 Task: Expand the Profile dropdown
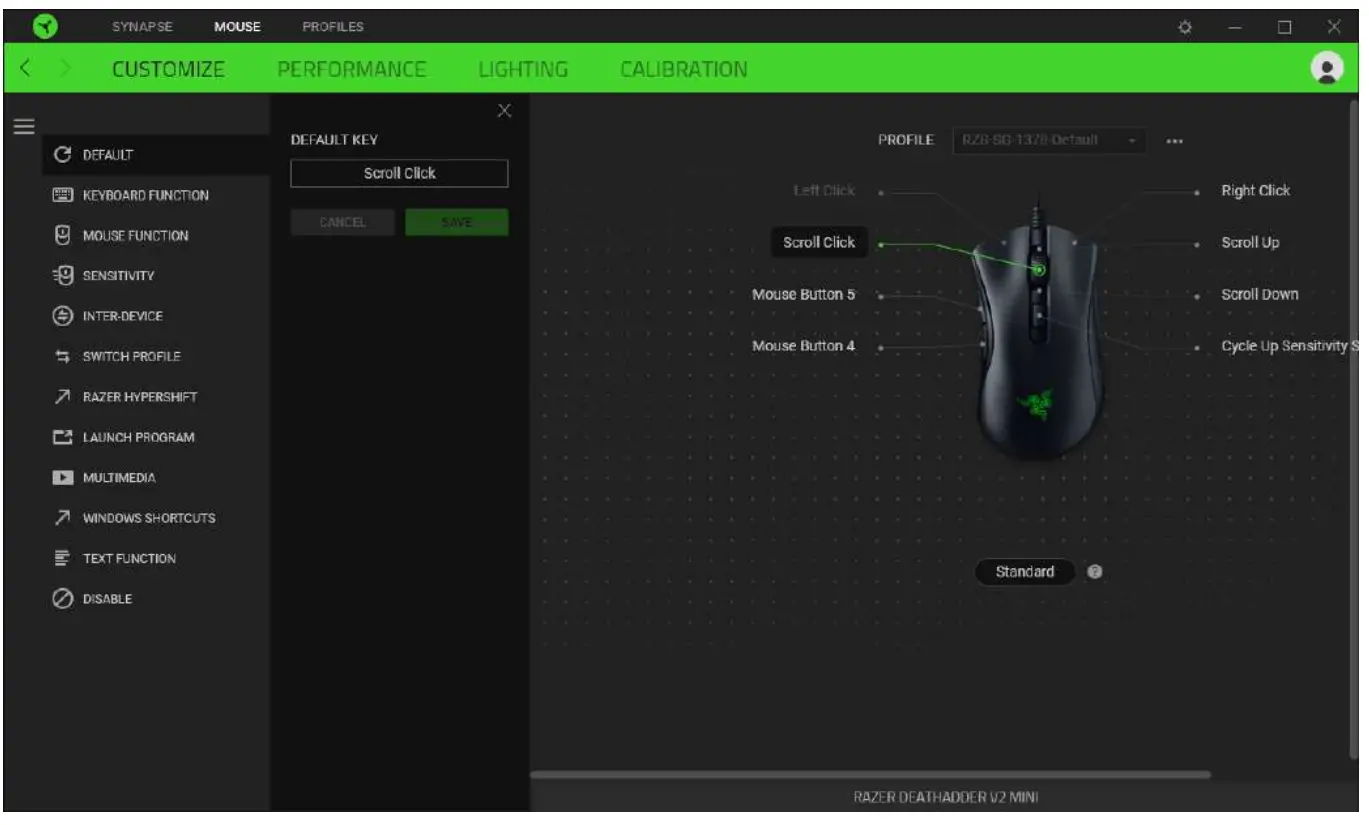click(x=1050, y=141)
